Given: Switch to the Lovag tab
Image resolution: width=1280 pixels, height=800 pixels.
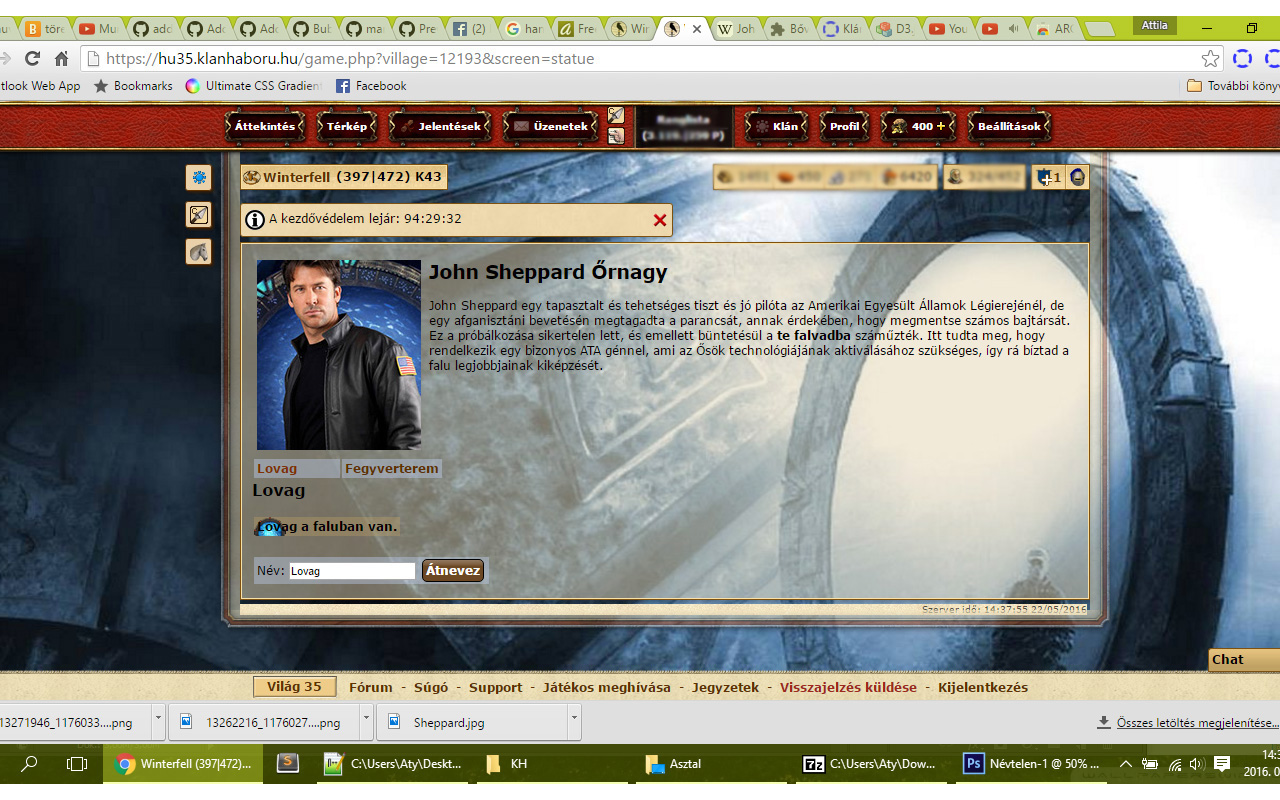Looking at the screenshot, I should (x=277, y=469).
